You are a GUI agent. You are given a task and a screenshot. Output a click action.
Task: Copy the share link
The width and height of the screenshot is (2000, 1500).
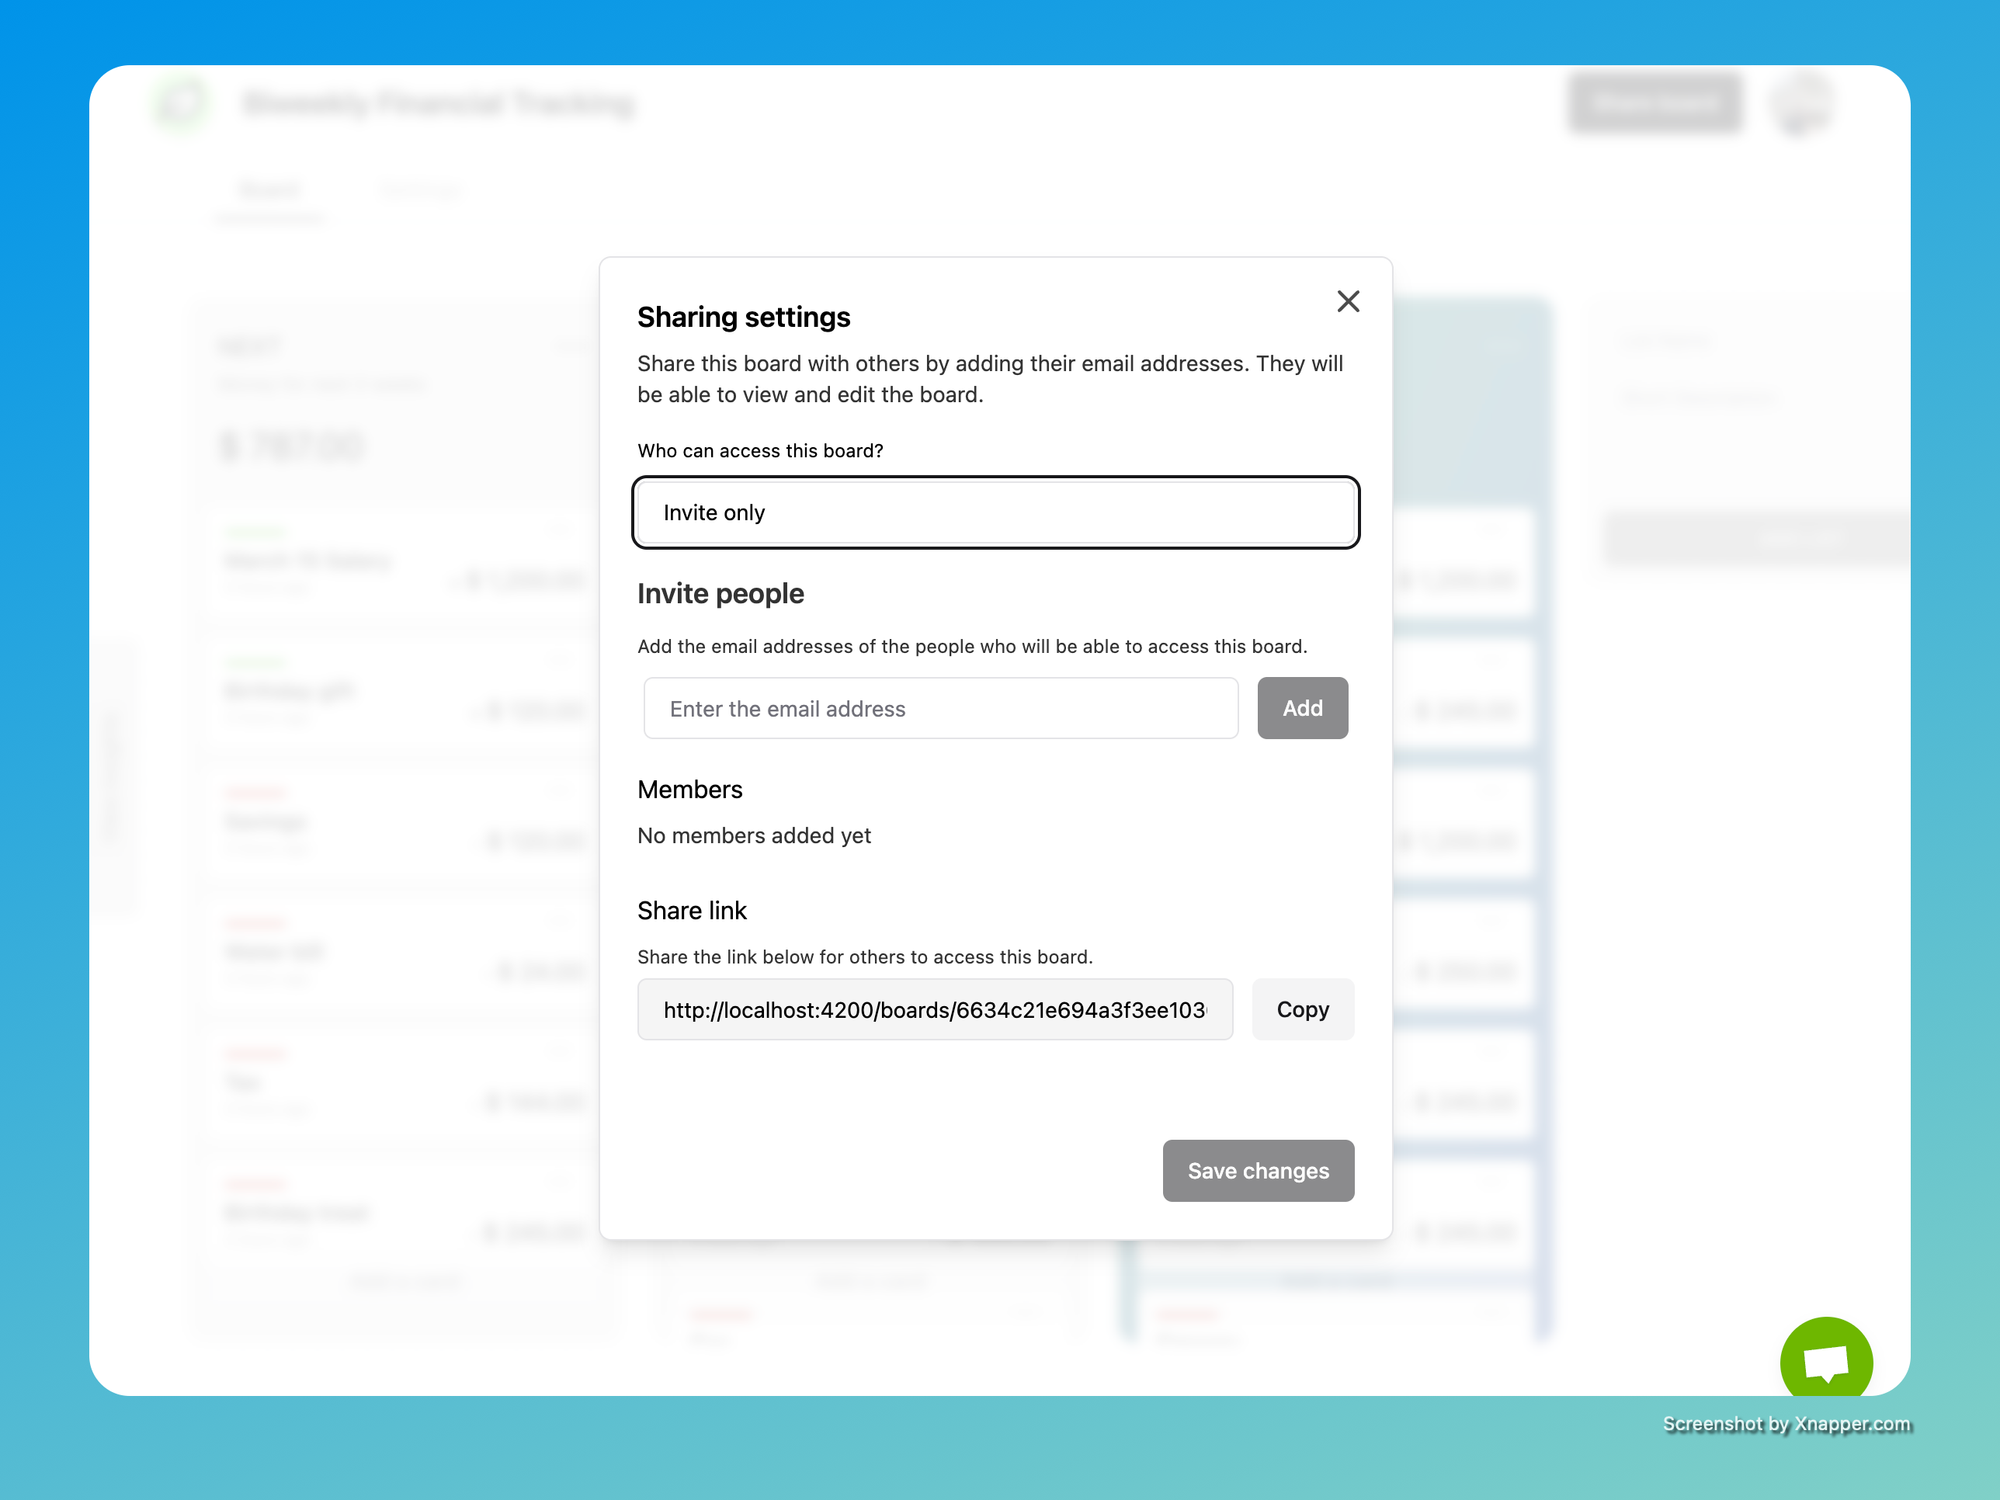1302,1010
